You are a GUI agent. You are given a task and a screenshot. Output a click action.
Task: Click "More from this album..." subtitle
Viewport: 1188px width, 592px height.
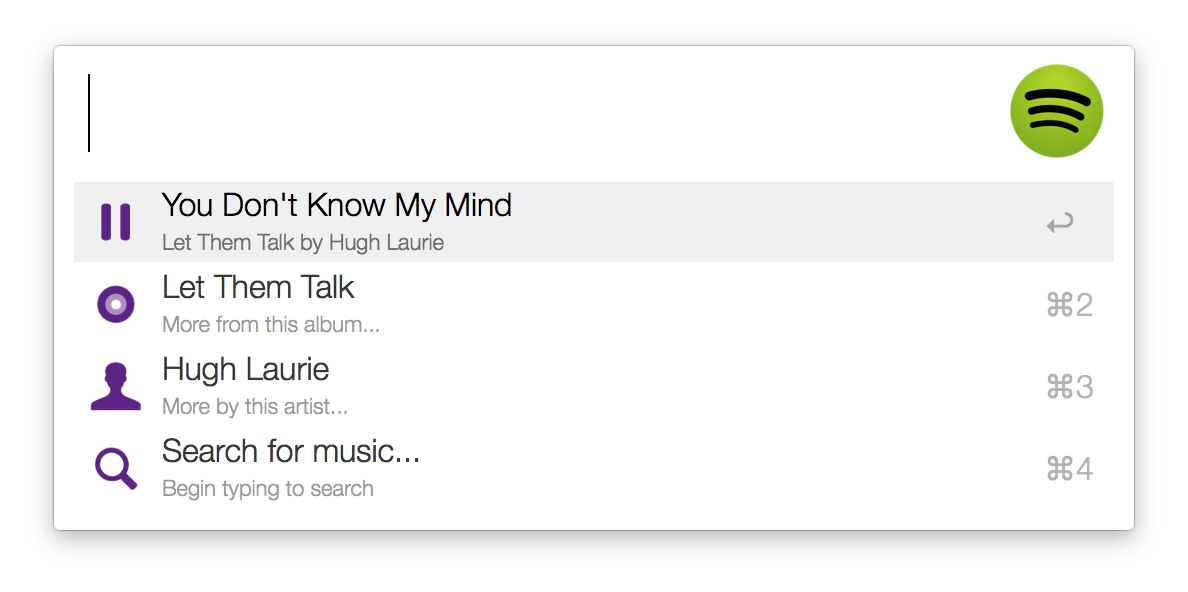point(270,325)
